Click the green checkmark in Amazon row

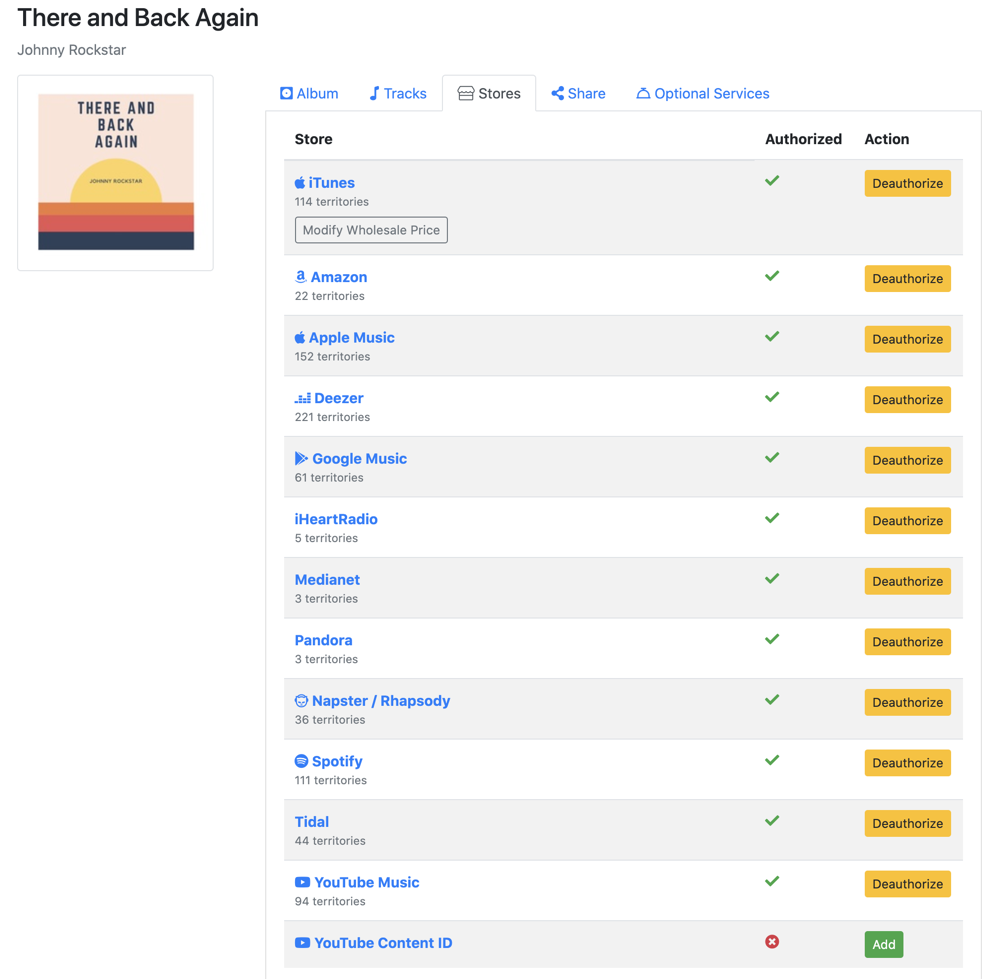[x=772, y=276]
